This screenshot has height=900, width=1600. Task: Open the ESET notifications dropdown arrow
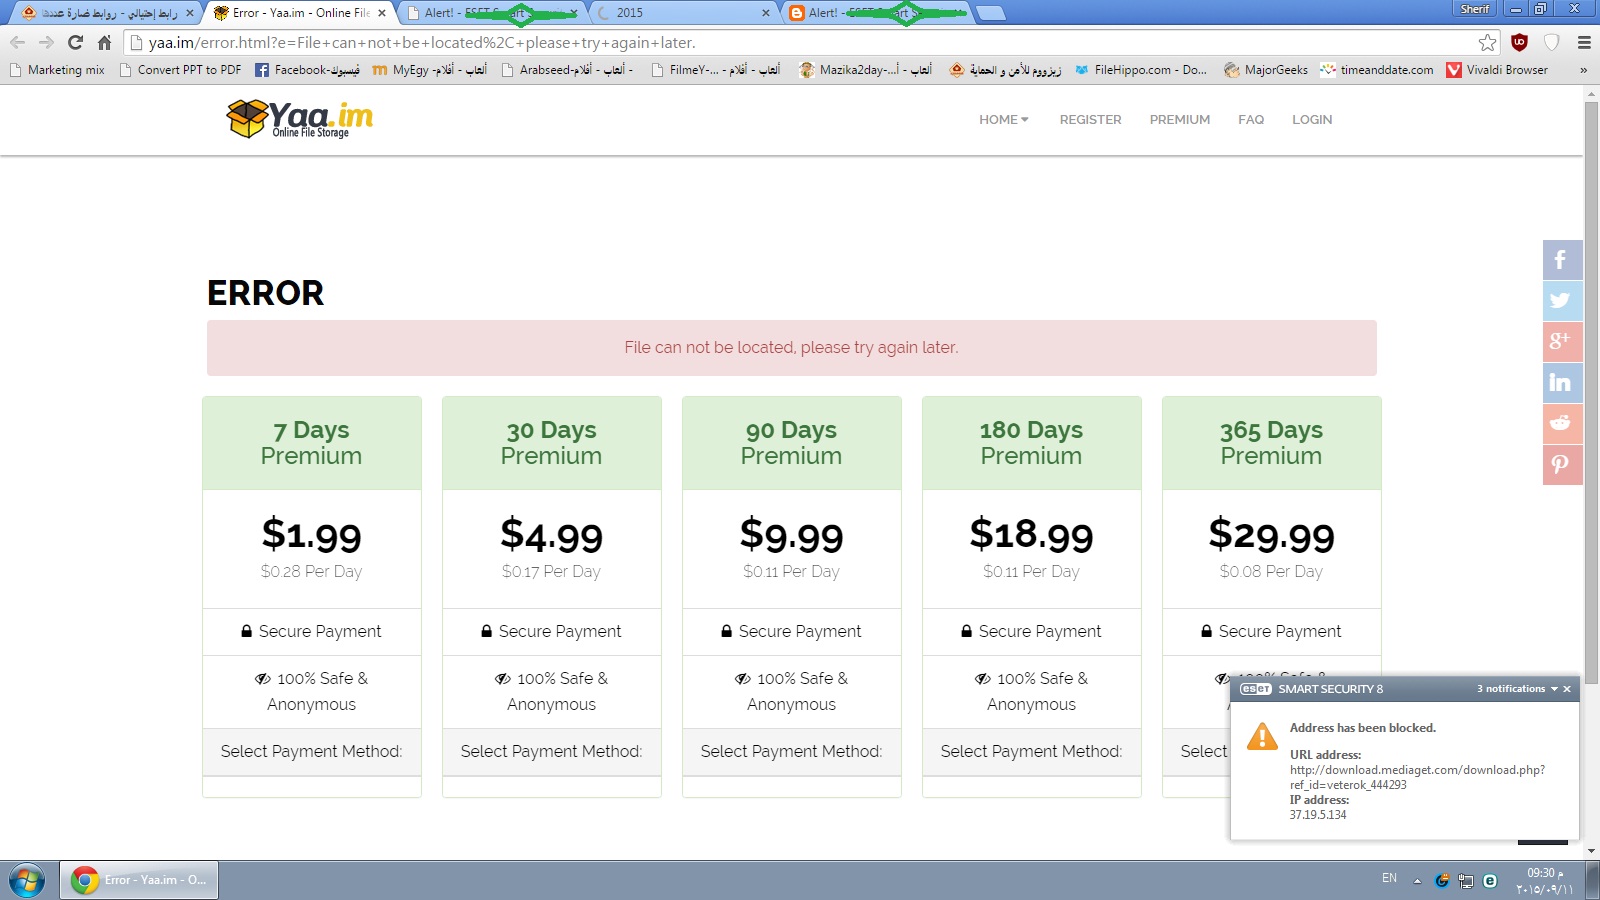(1554, 689)
